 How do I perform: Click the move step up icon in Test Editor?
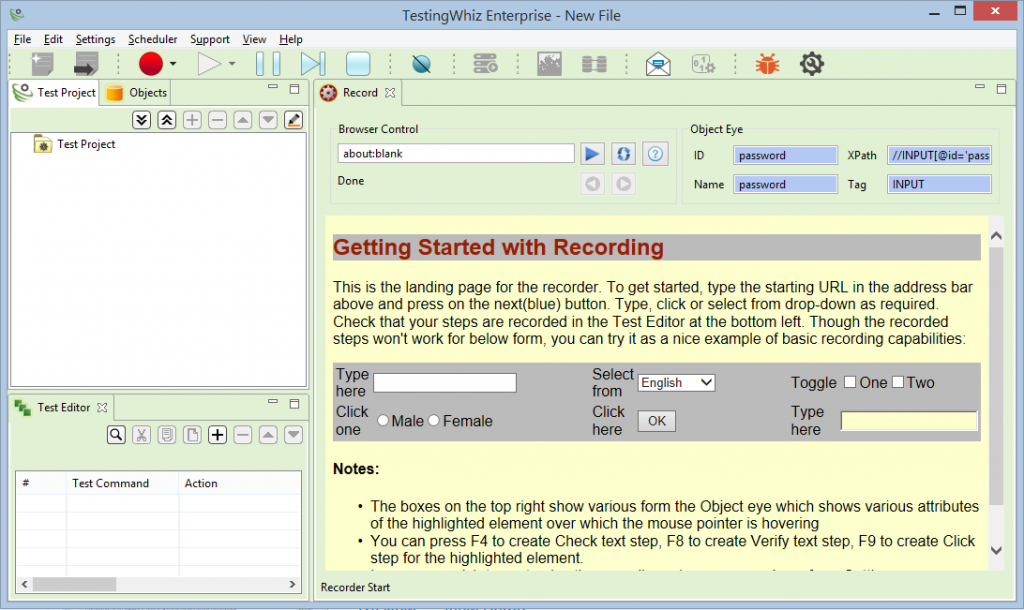click(268, 435)
